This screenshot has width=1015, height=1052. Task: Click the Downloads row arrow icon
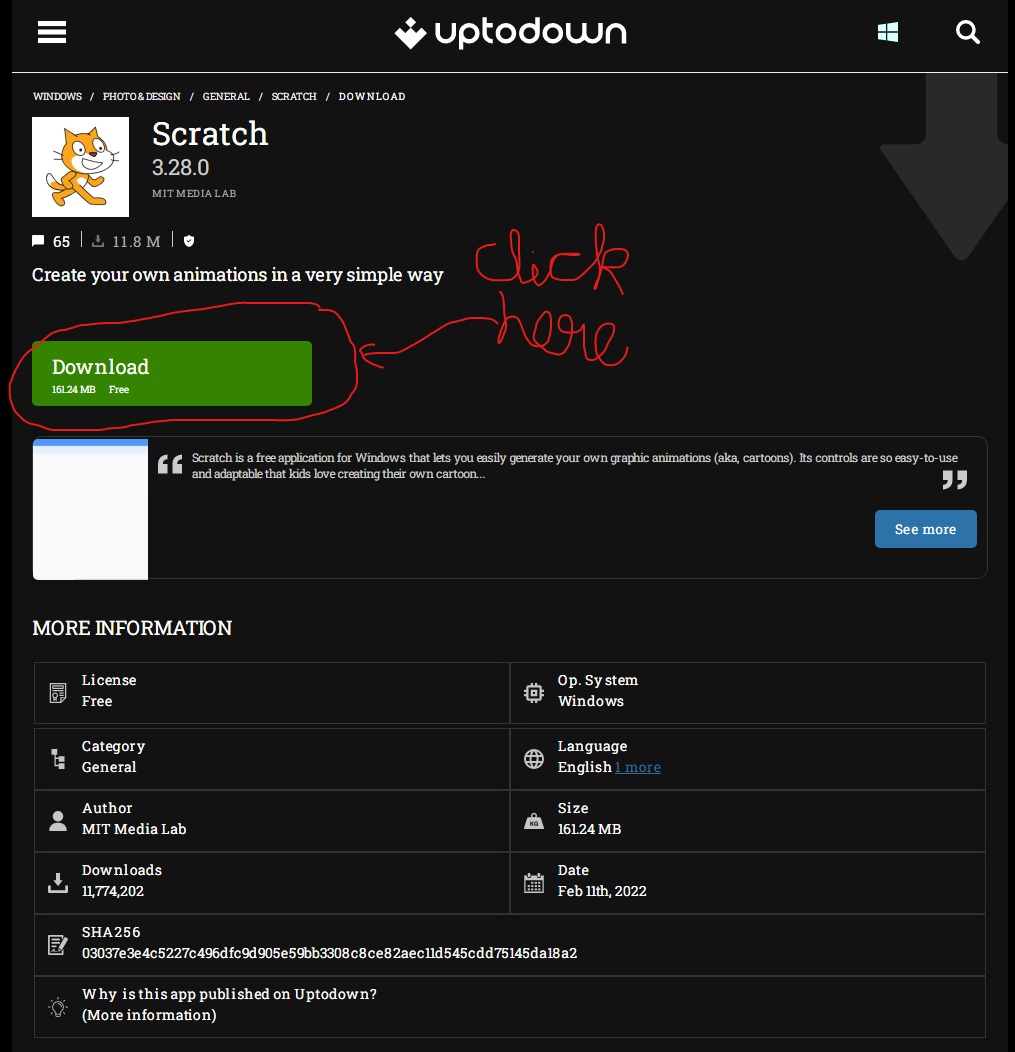58,883
